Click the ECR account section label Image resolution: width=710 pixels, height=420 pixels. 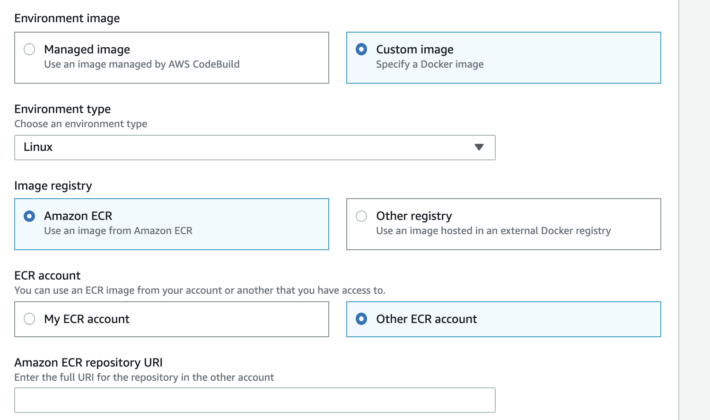[x=49, y=274]
